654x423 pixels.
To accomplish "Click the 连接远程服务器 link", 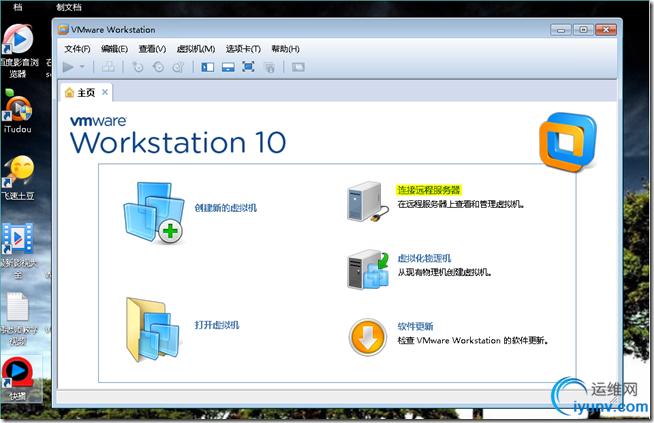I will click(x=429, y=190).
